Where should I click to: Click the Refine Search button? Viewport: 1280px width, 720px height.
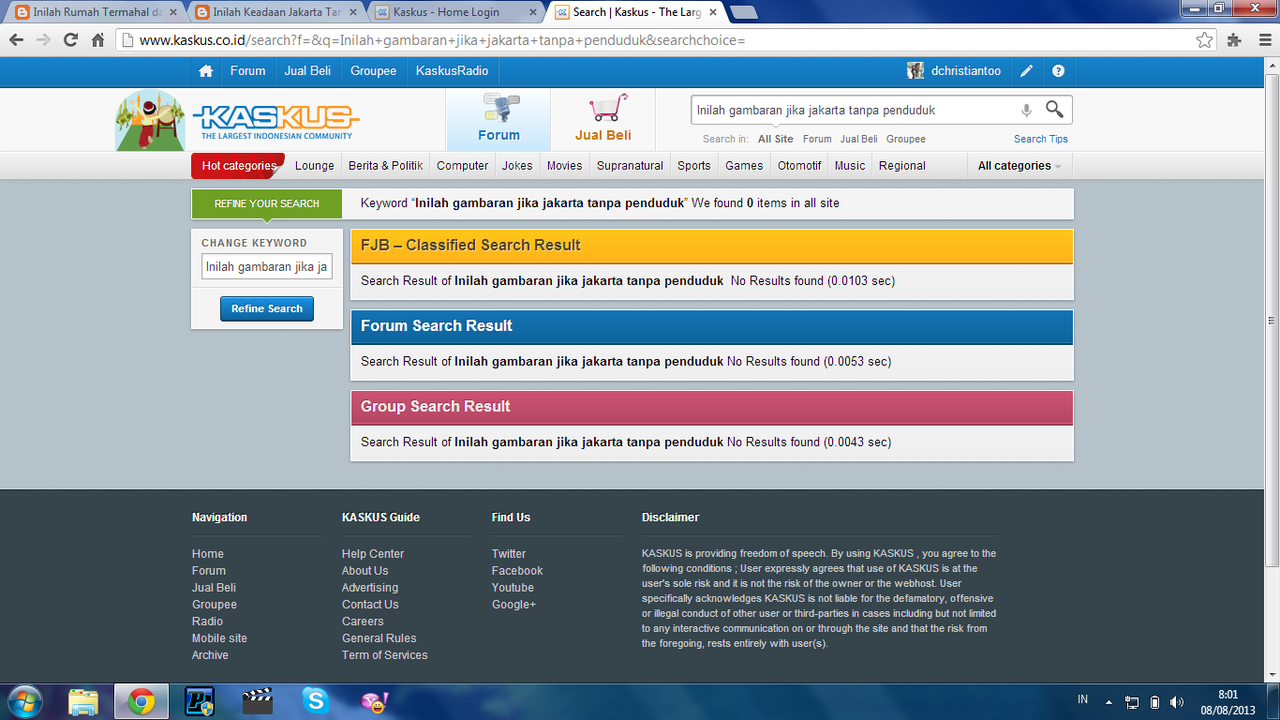[x=267, y=309]
